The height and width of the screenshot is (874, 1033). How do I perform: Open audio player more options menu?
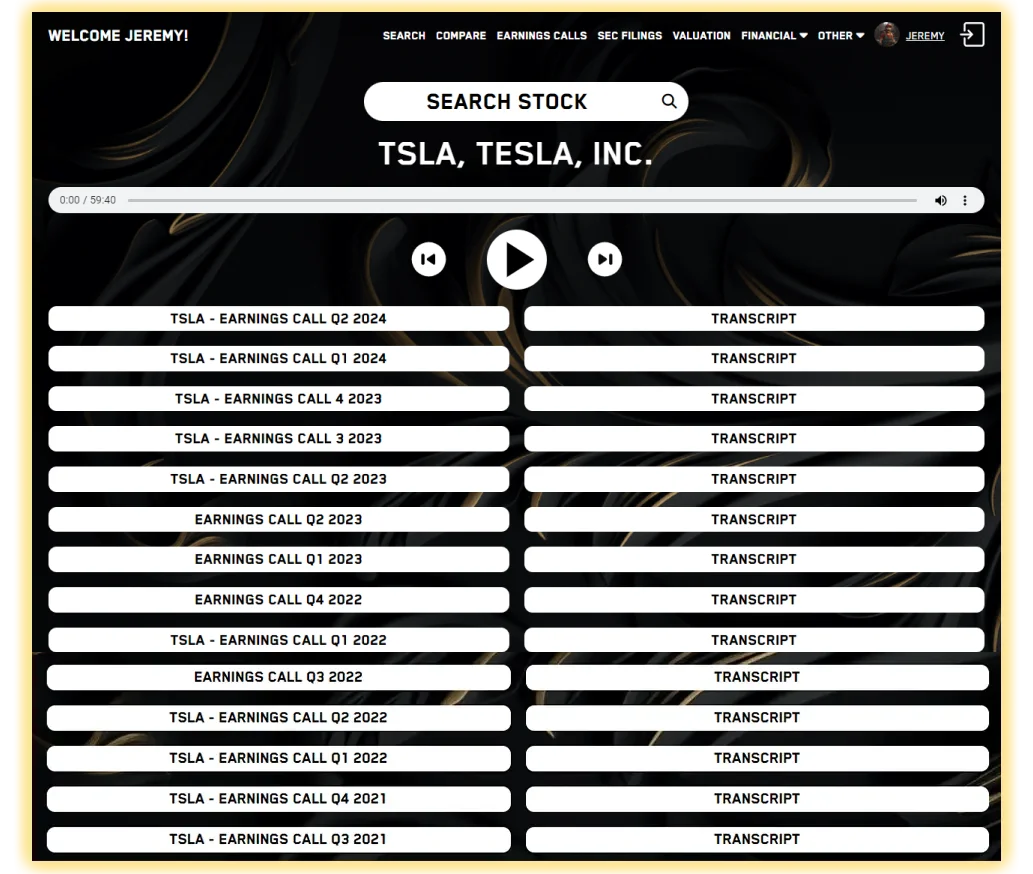(965, 200)
